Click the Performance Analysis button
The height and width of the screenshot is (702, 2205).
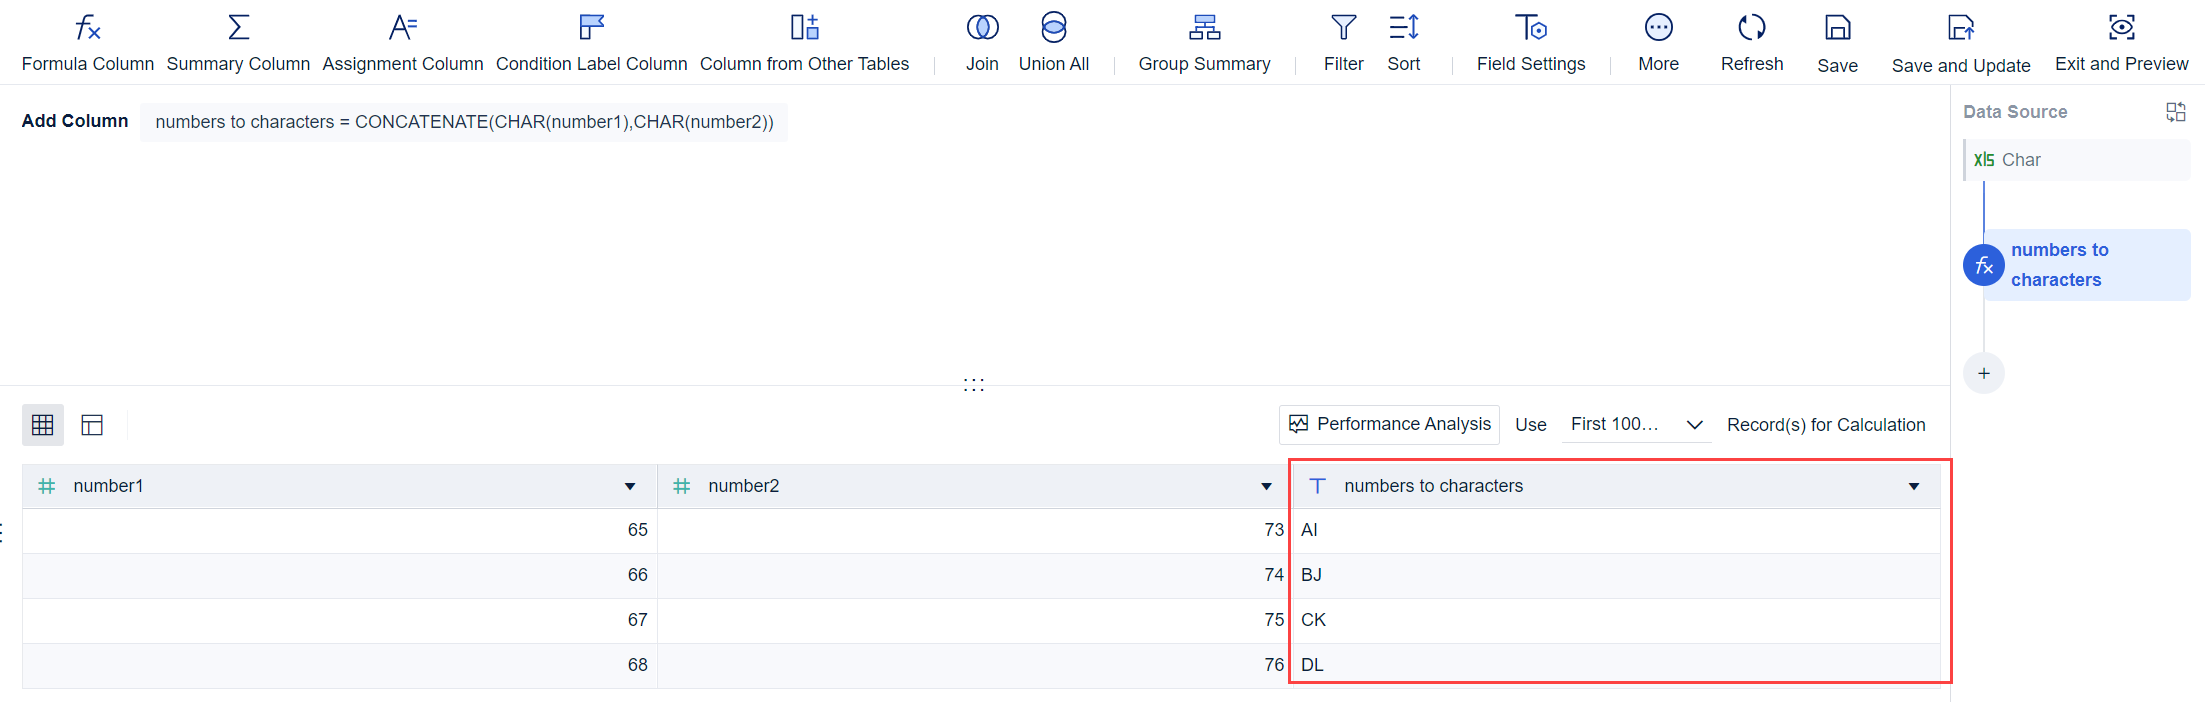pos(1389,425)
